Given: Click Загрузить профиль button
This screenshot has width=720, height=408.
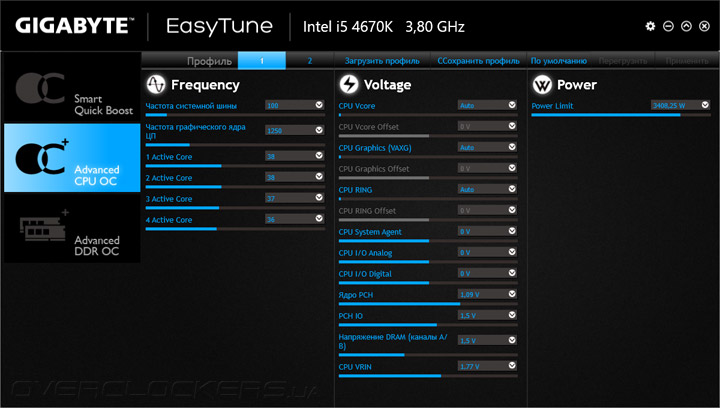Looking at the screenshot, I should pyautogui.click(x=382, y=61).
